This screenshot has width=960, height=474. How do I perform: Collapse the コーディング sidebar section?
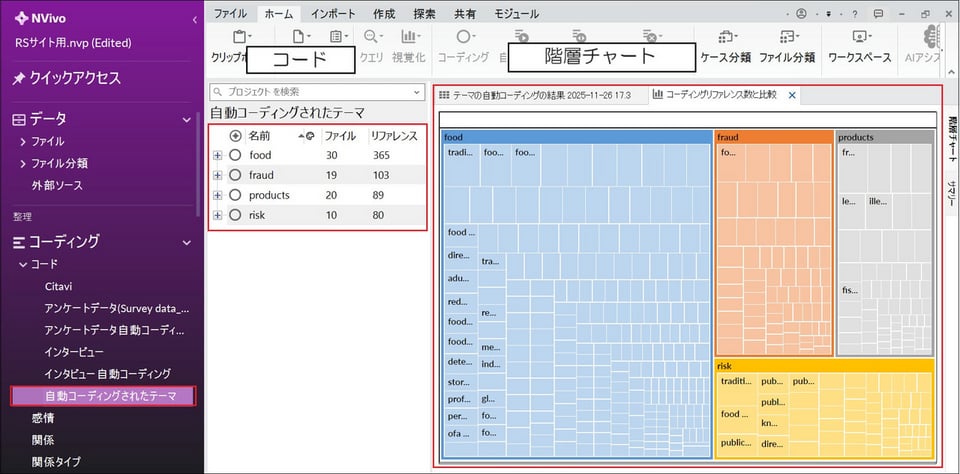pos(187,243)
